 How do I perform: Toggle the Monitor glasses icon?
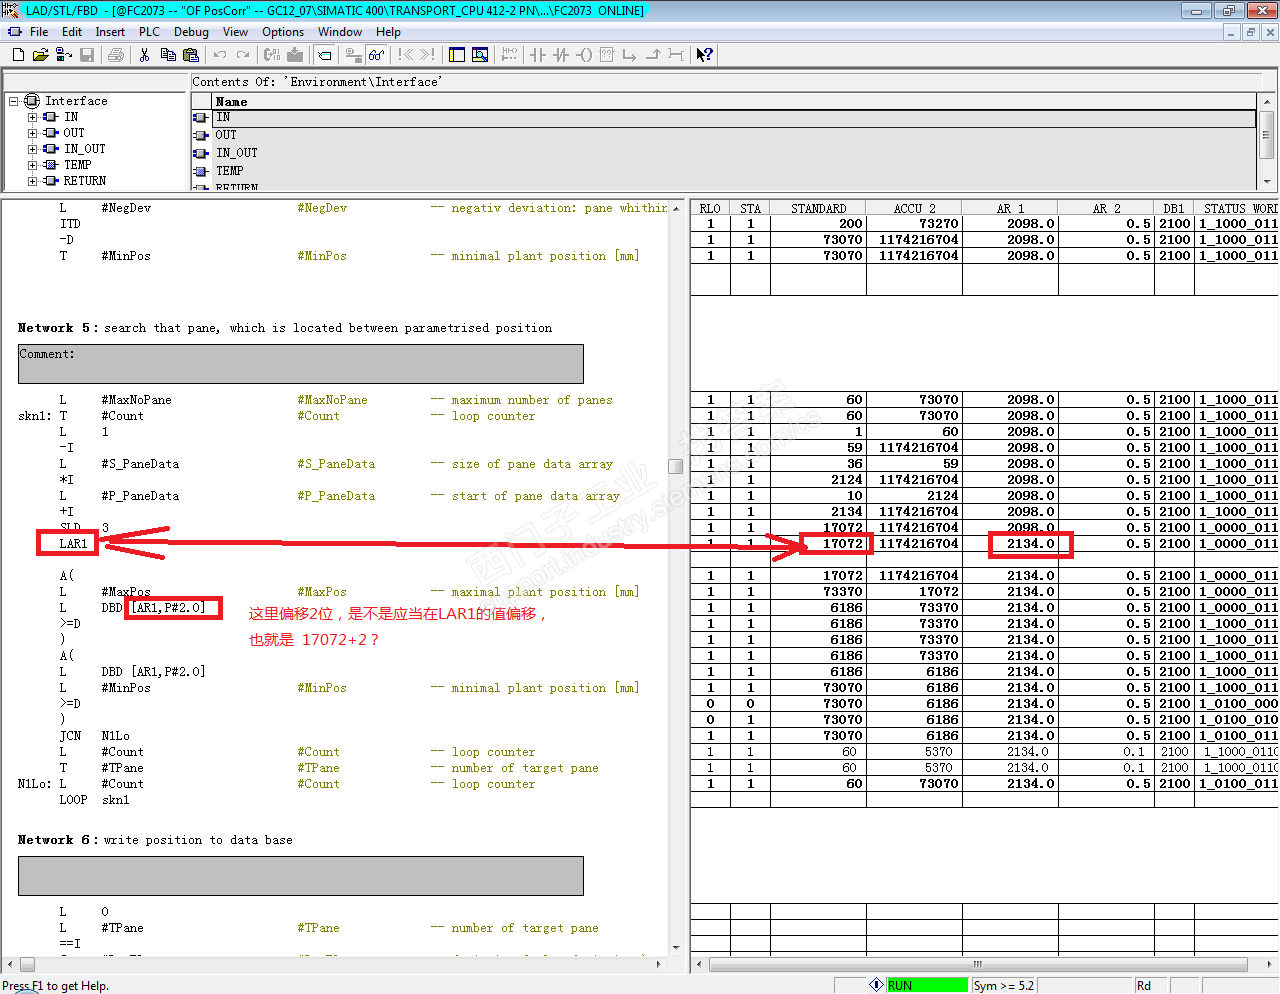click(376, 55)
